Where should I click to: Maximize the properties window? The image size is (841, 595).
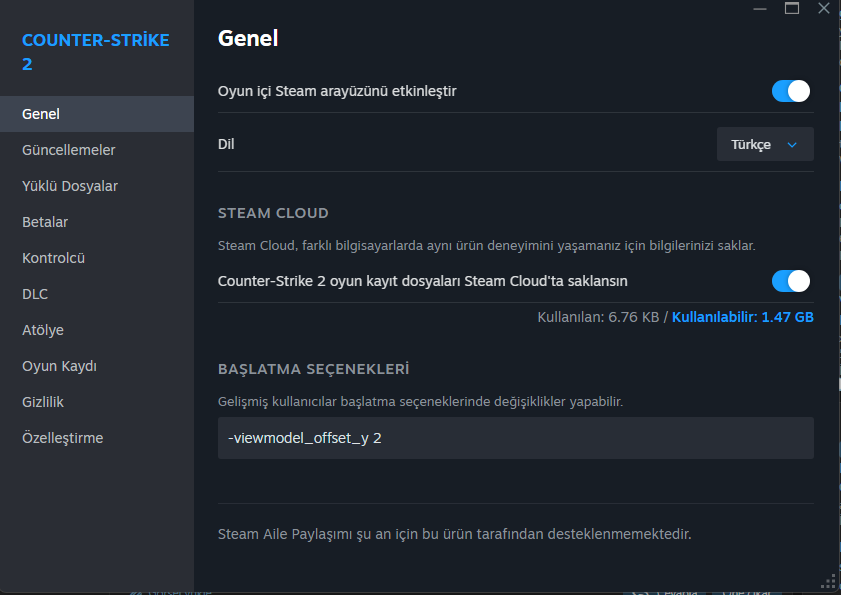click(792, 8)
